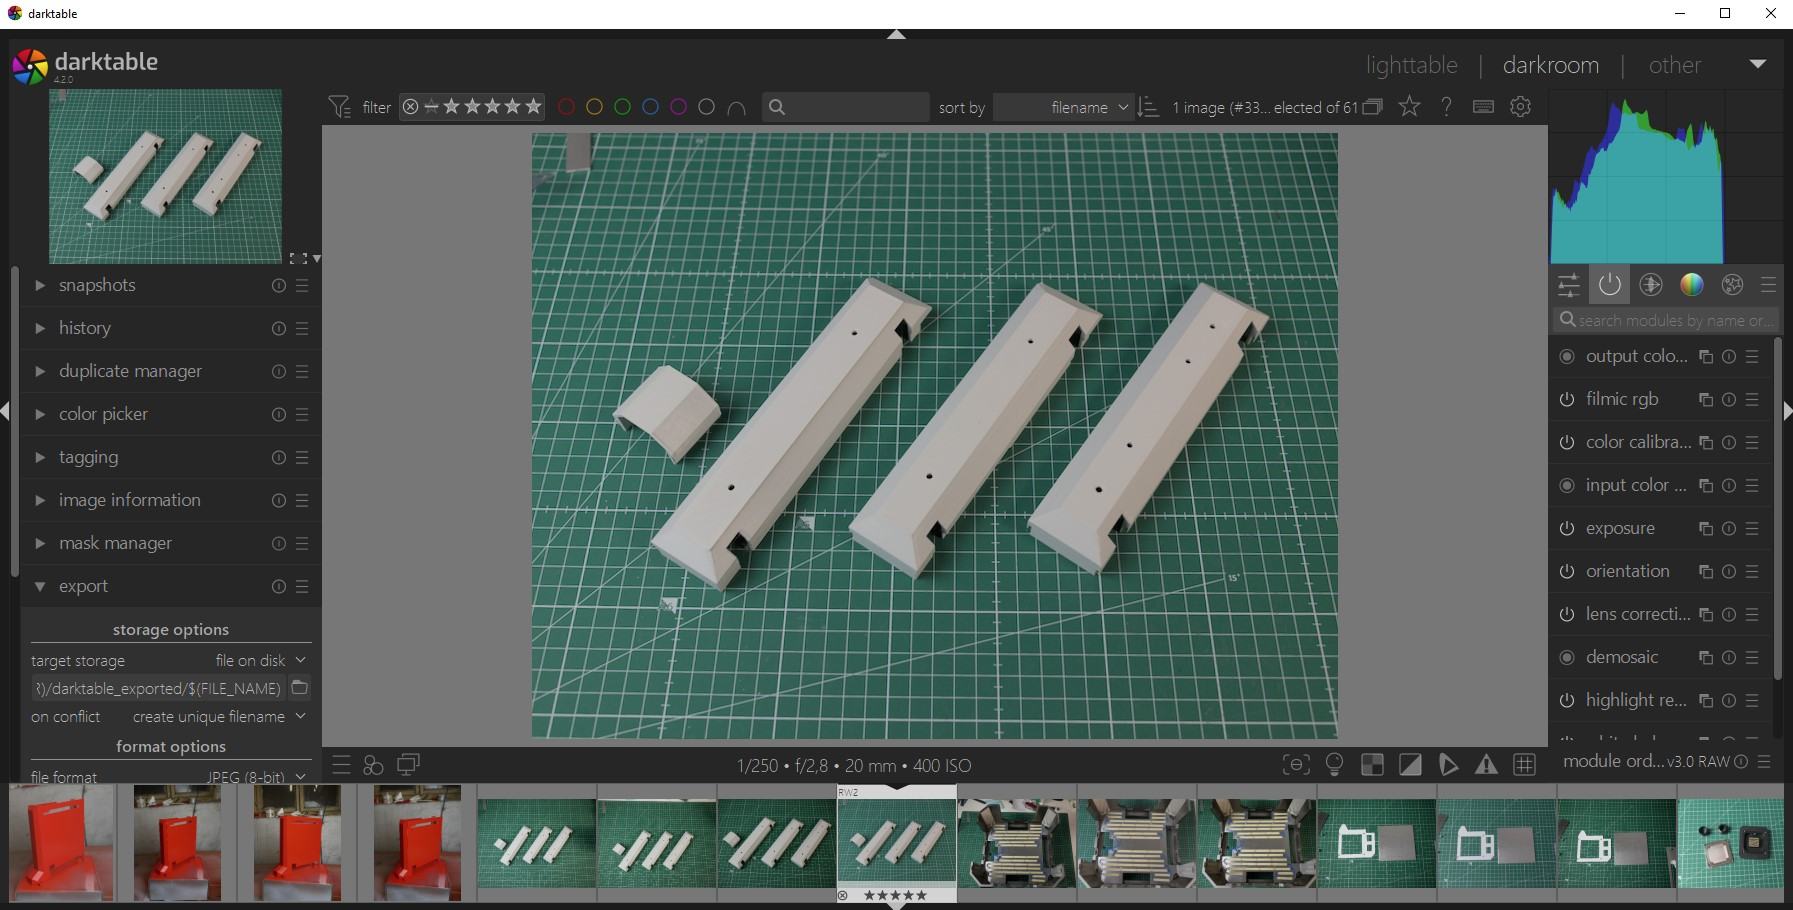Toggle color assessment lightbulb icon
This screenshot has height=910, width=1793.
tap(1334, 765)
